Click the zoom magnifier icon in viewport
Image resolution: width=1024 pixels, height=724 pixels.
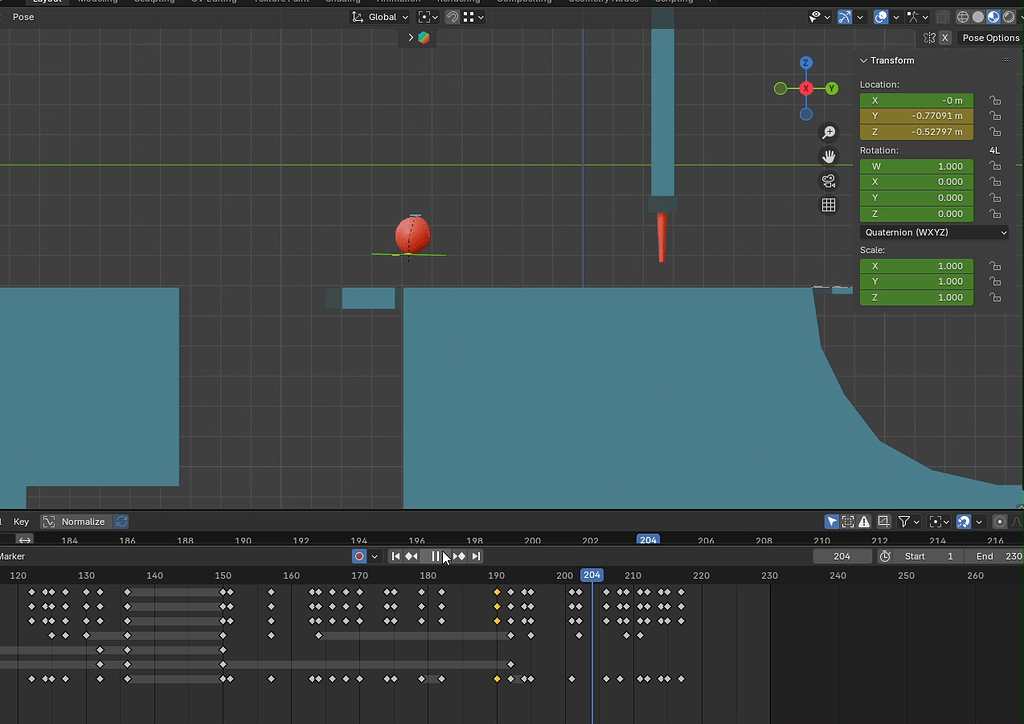point(829,133)
